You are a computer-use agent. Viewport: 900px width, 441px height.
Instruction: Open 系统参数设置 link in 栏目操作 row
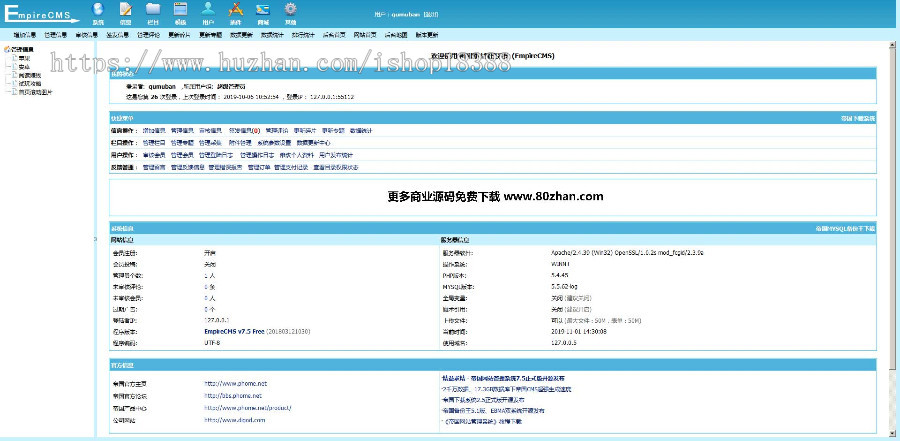coord(274,142)
